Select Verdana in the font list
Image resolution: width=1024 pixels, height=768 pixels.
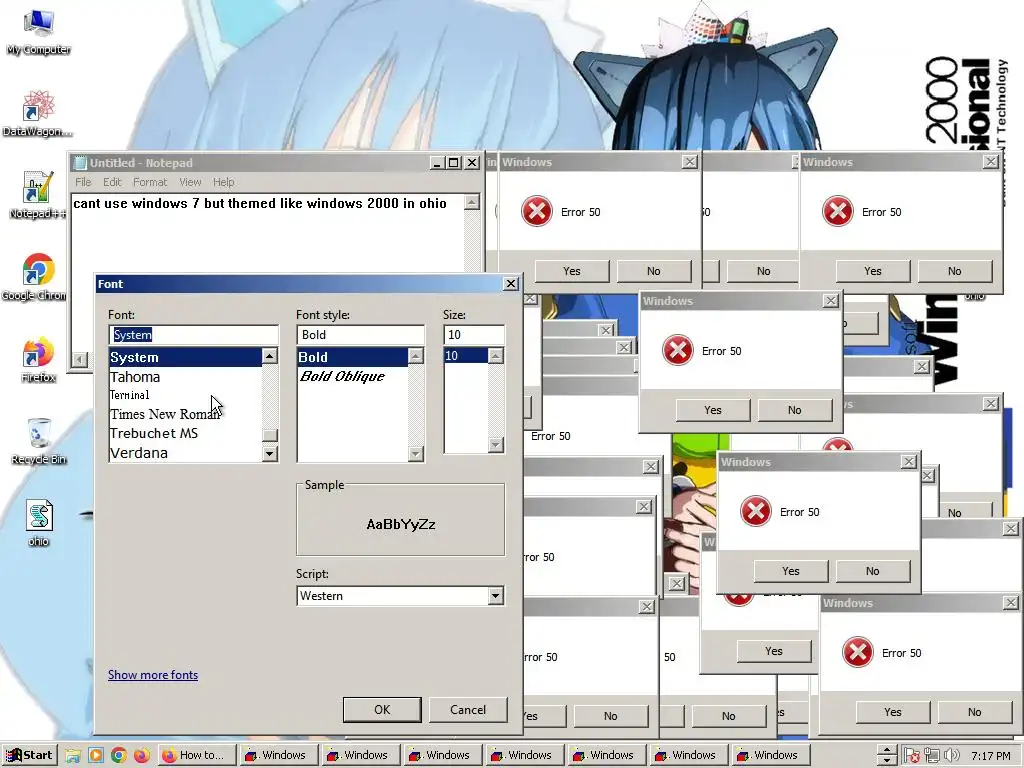coord(185,453)
